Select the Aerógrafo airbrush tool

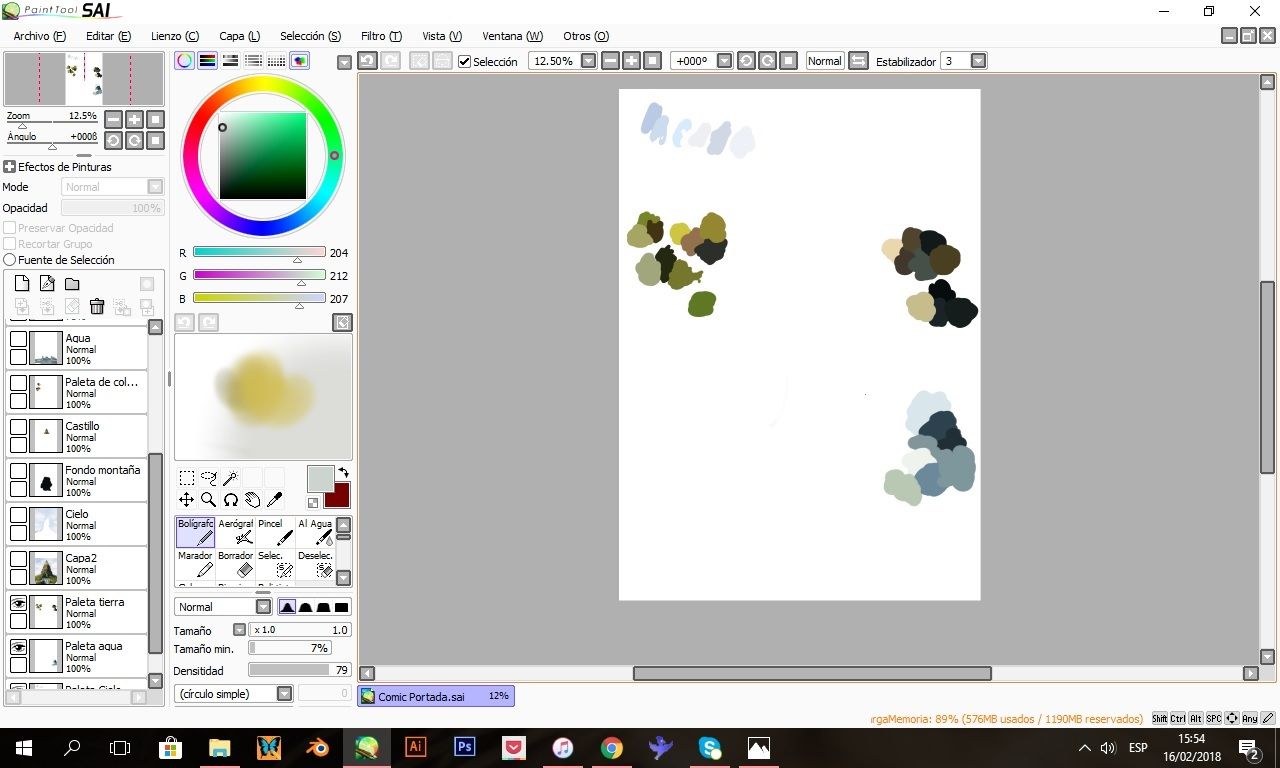pos(235,532)
